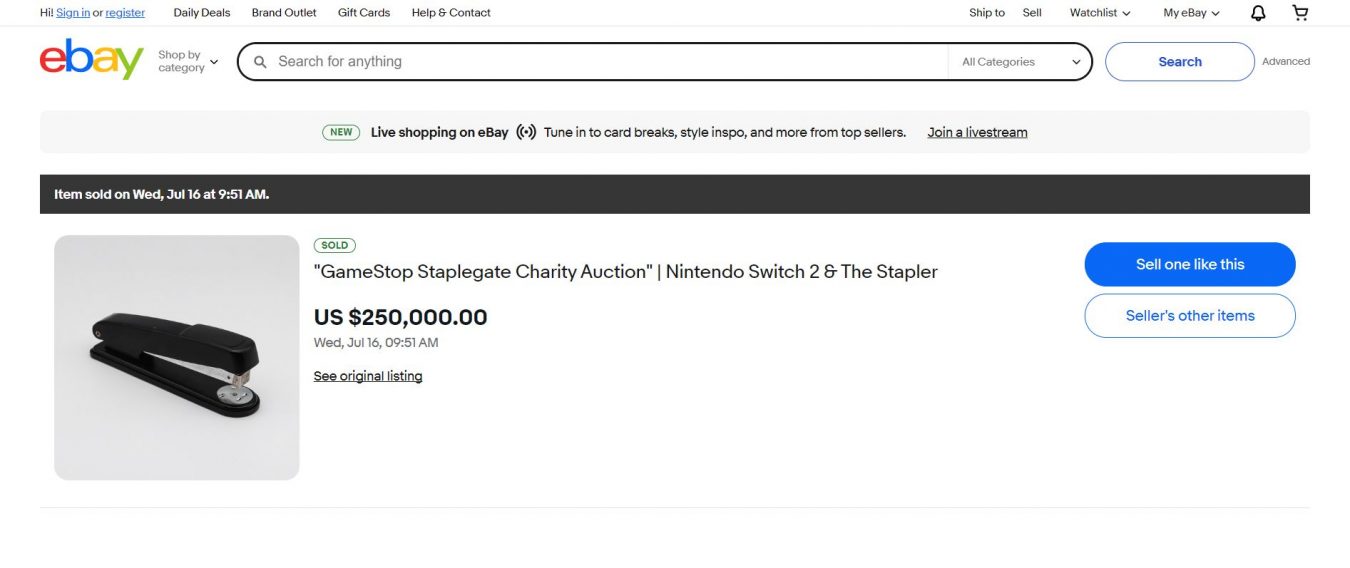Screen dimensions: 1350x568
Task: Click the blue Search button
Action: click(1180, 62)
